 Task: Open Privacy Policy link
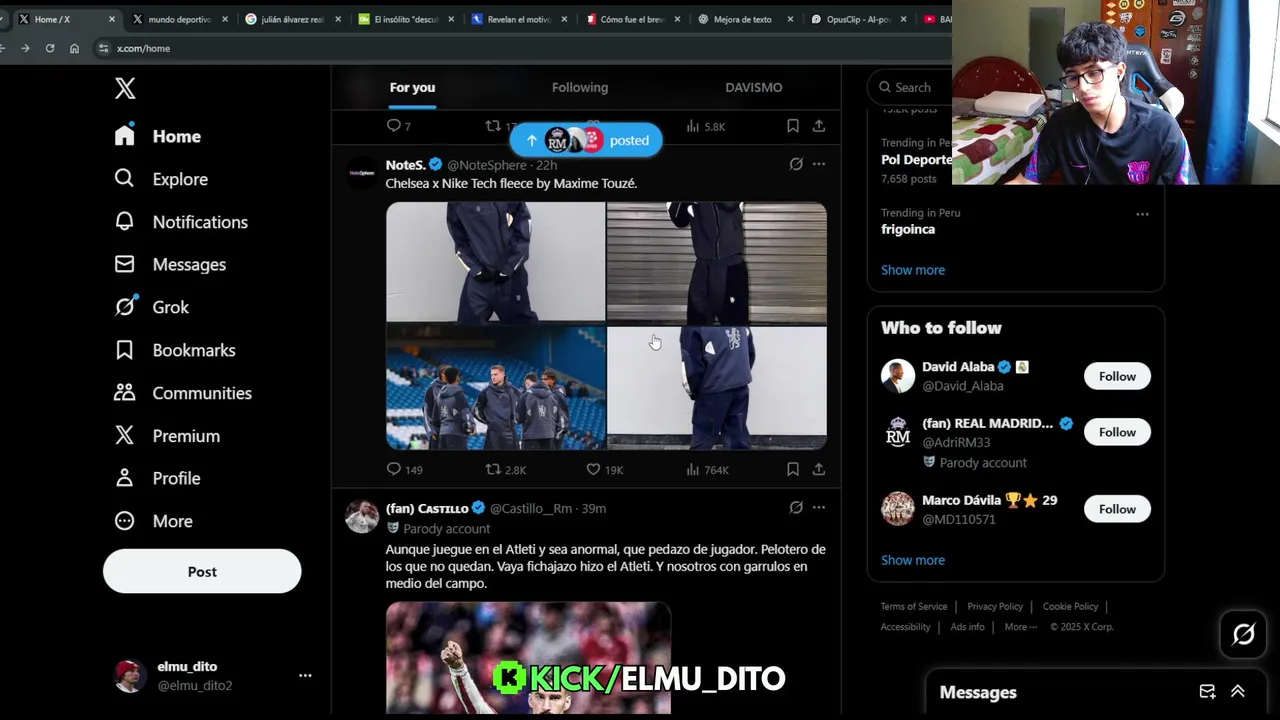point(995,606)
